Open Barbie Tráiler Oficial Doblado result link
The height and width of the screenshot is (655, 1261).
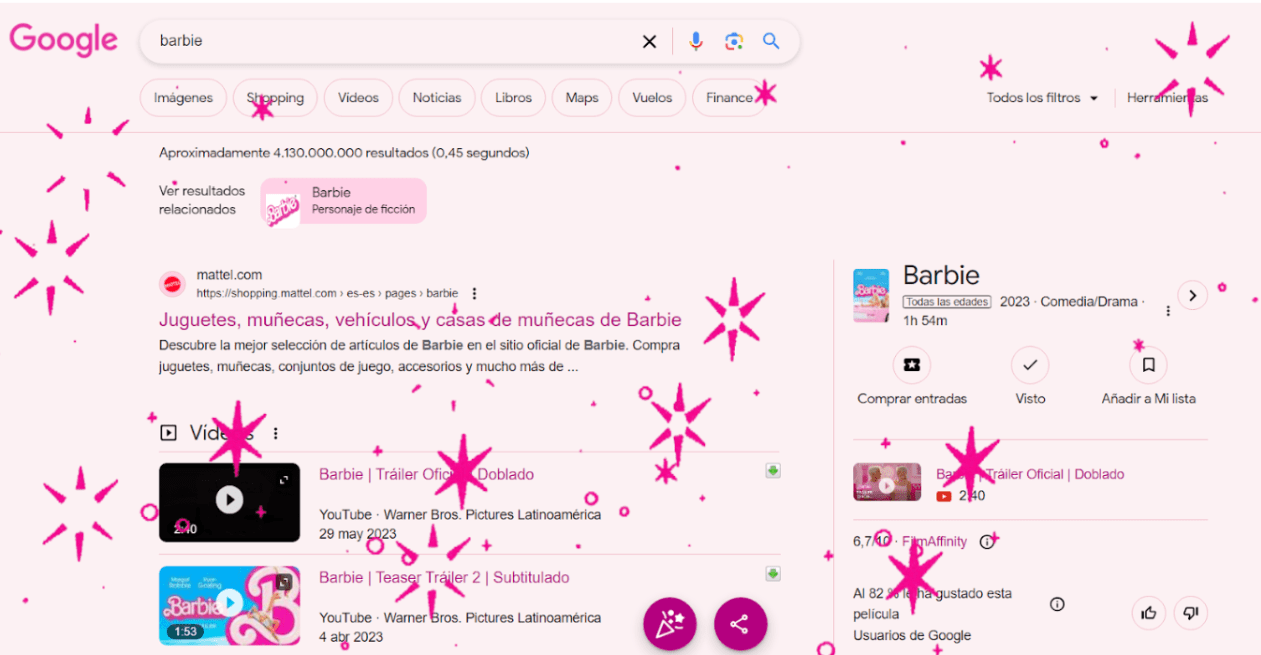[x=426, y=474]
